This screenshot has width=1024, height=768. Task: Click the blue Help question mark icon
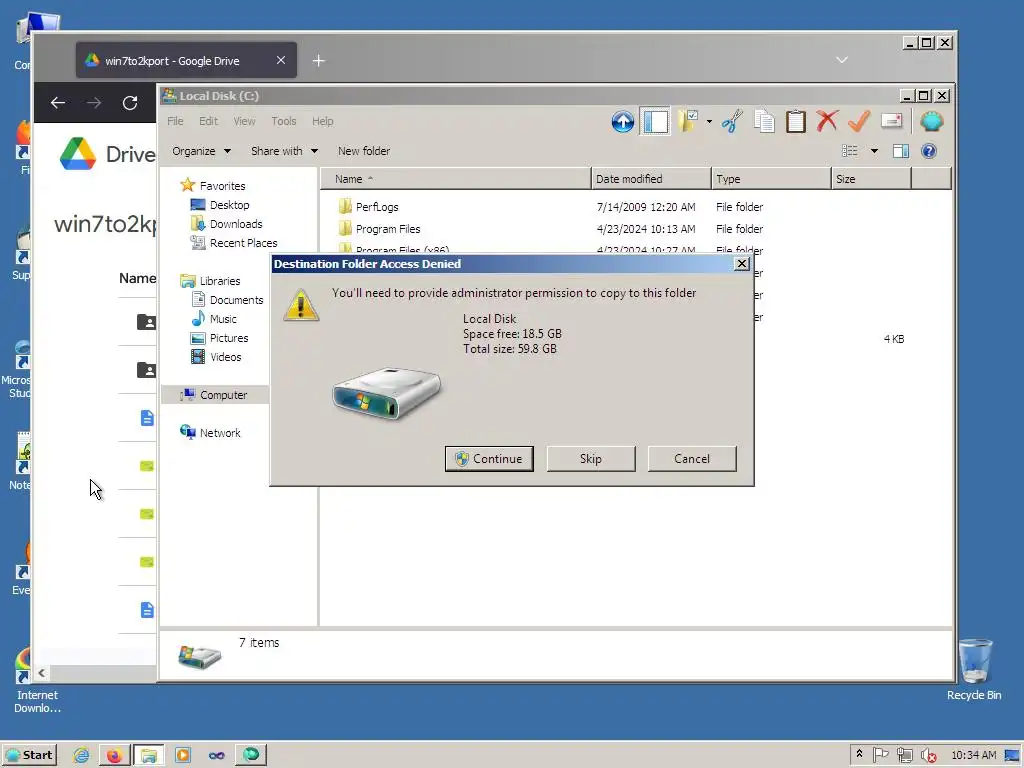(x=929, y=151)
